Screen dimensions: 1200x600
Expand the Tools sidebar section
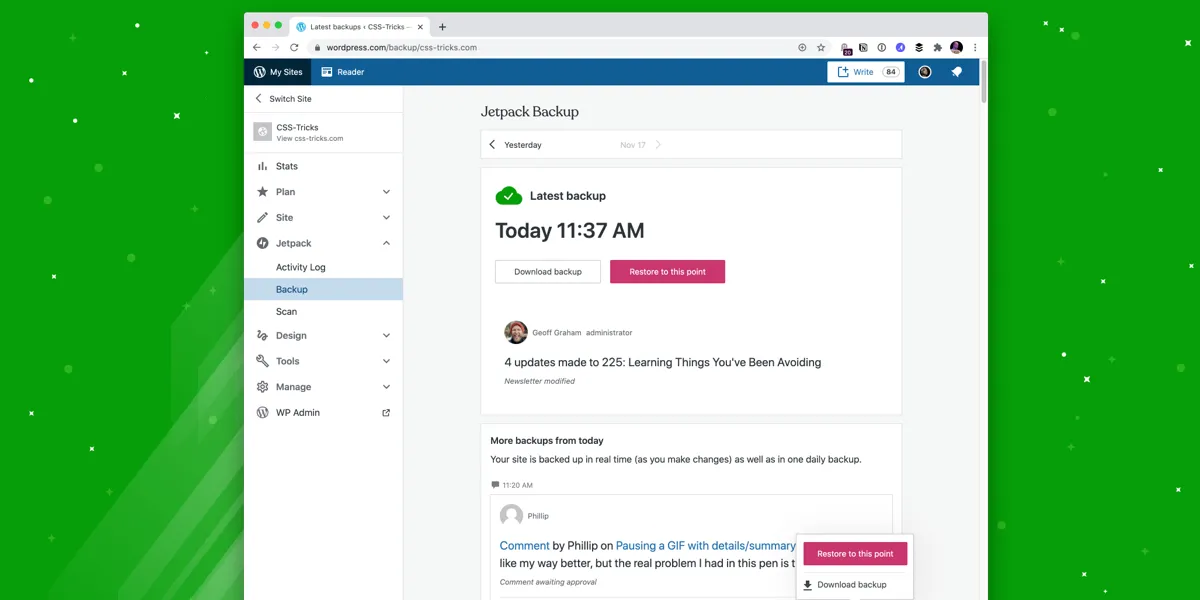323,361
